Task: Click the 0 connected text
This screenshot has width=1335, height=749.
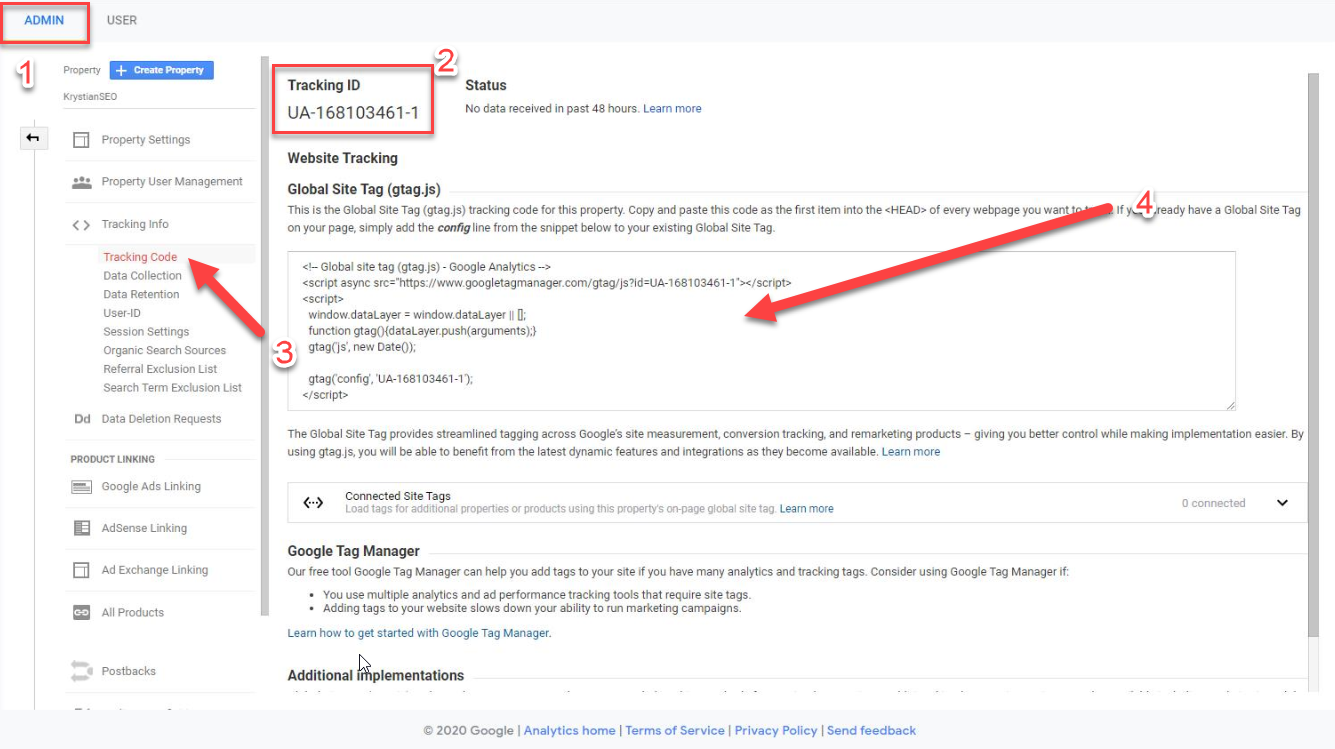Action: (1213, 503)
